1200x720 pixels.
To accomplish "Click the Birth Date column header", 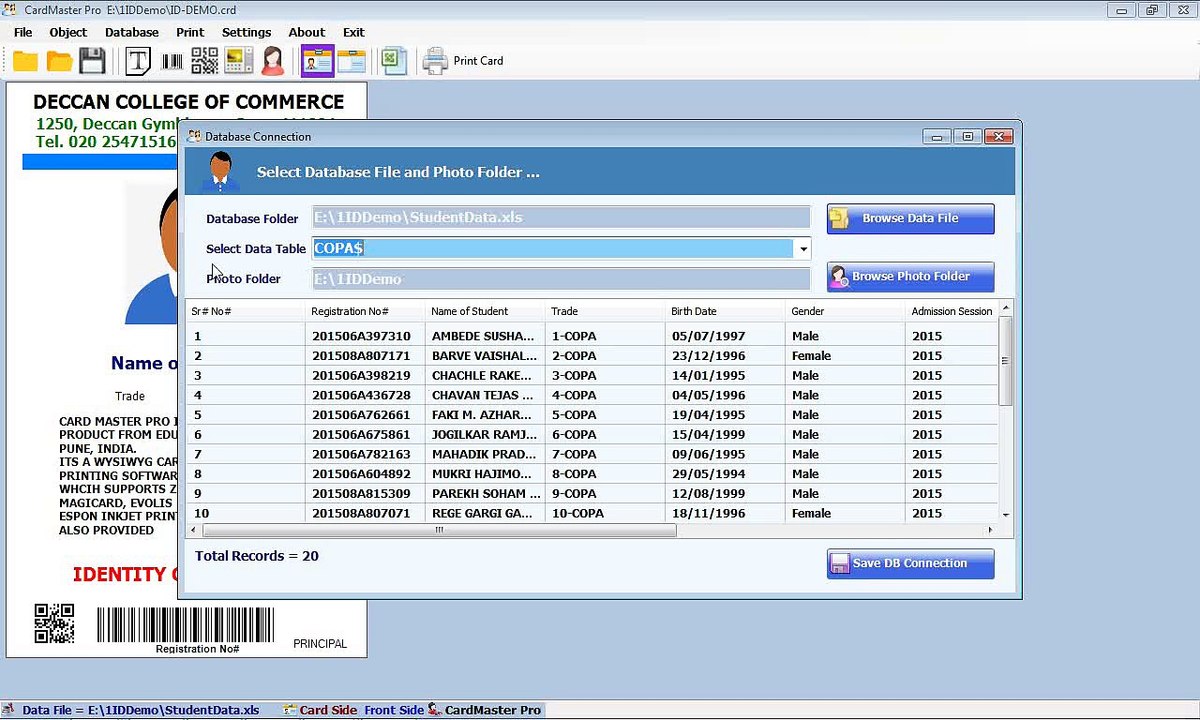I will [x=725, y=311].
